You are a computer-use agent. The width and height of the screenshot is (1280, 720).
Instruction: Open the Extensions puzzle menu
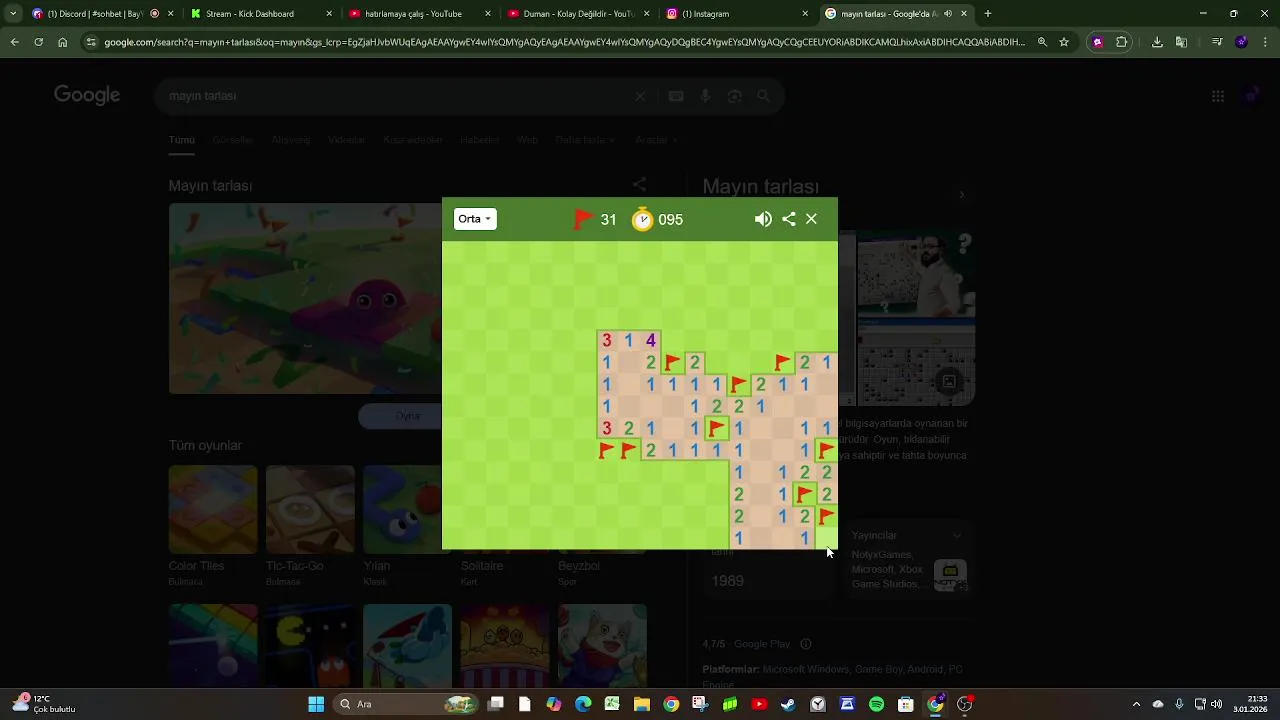1121,42
